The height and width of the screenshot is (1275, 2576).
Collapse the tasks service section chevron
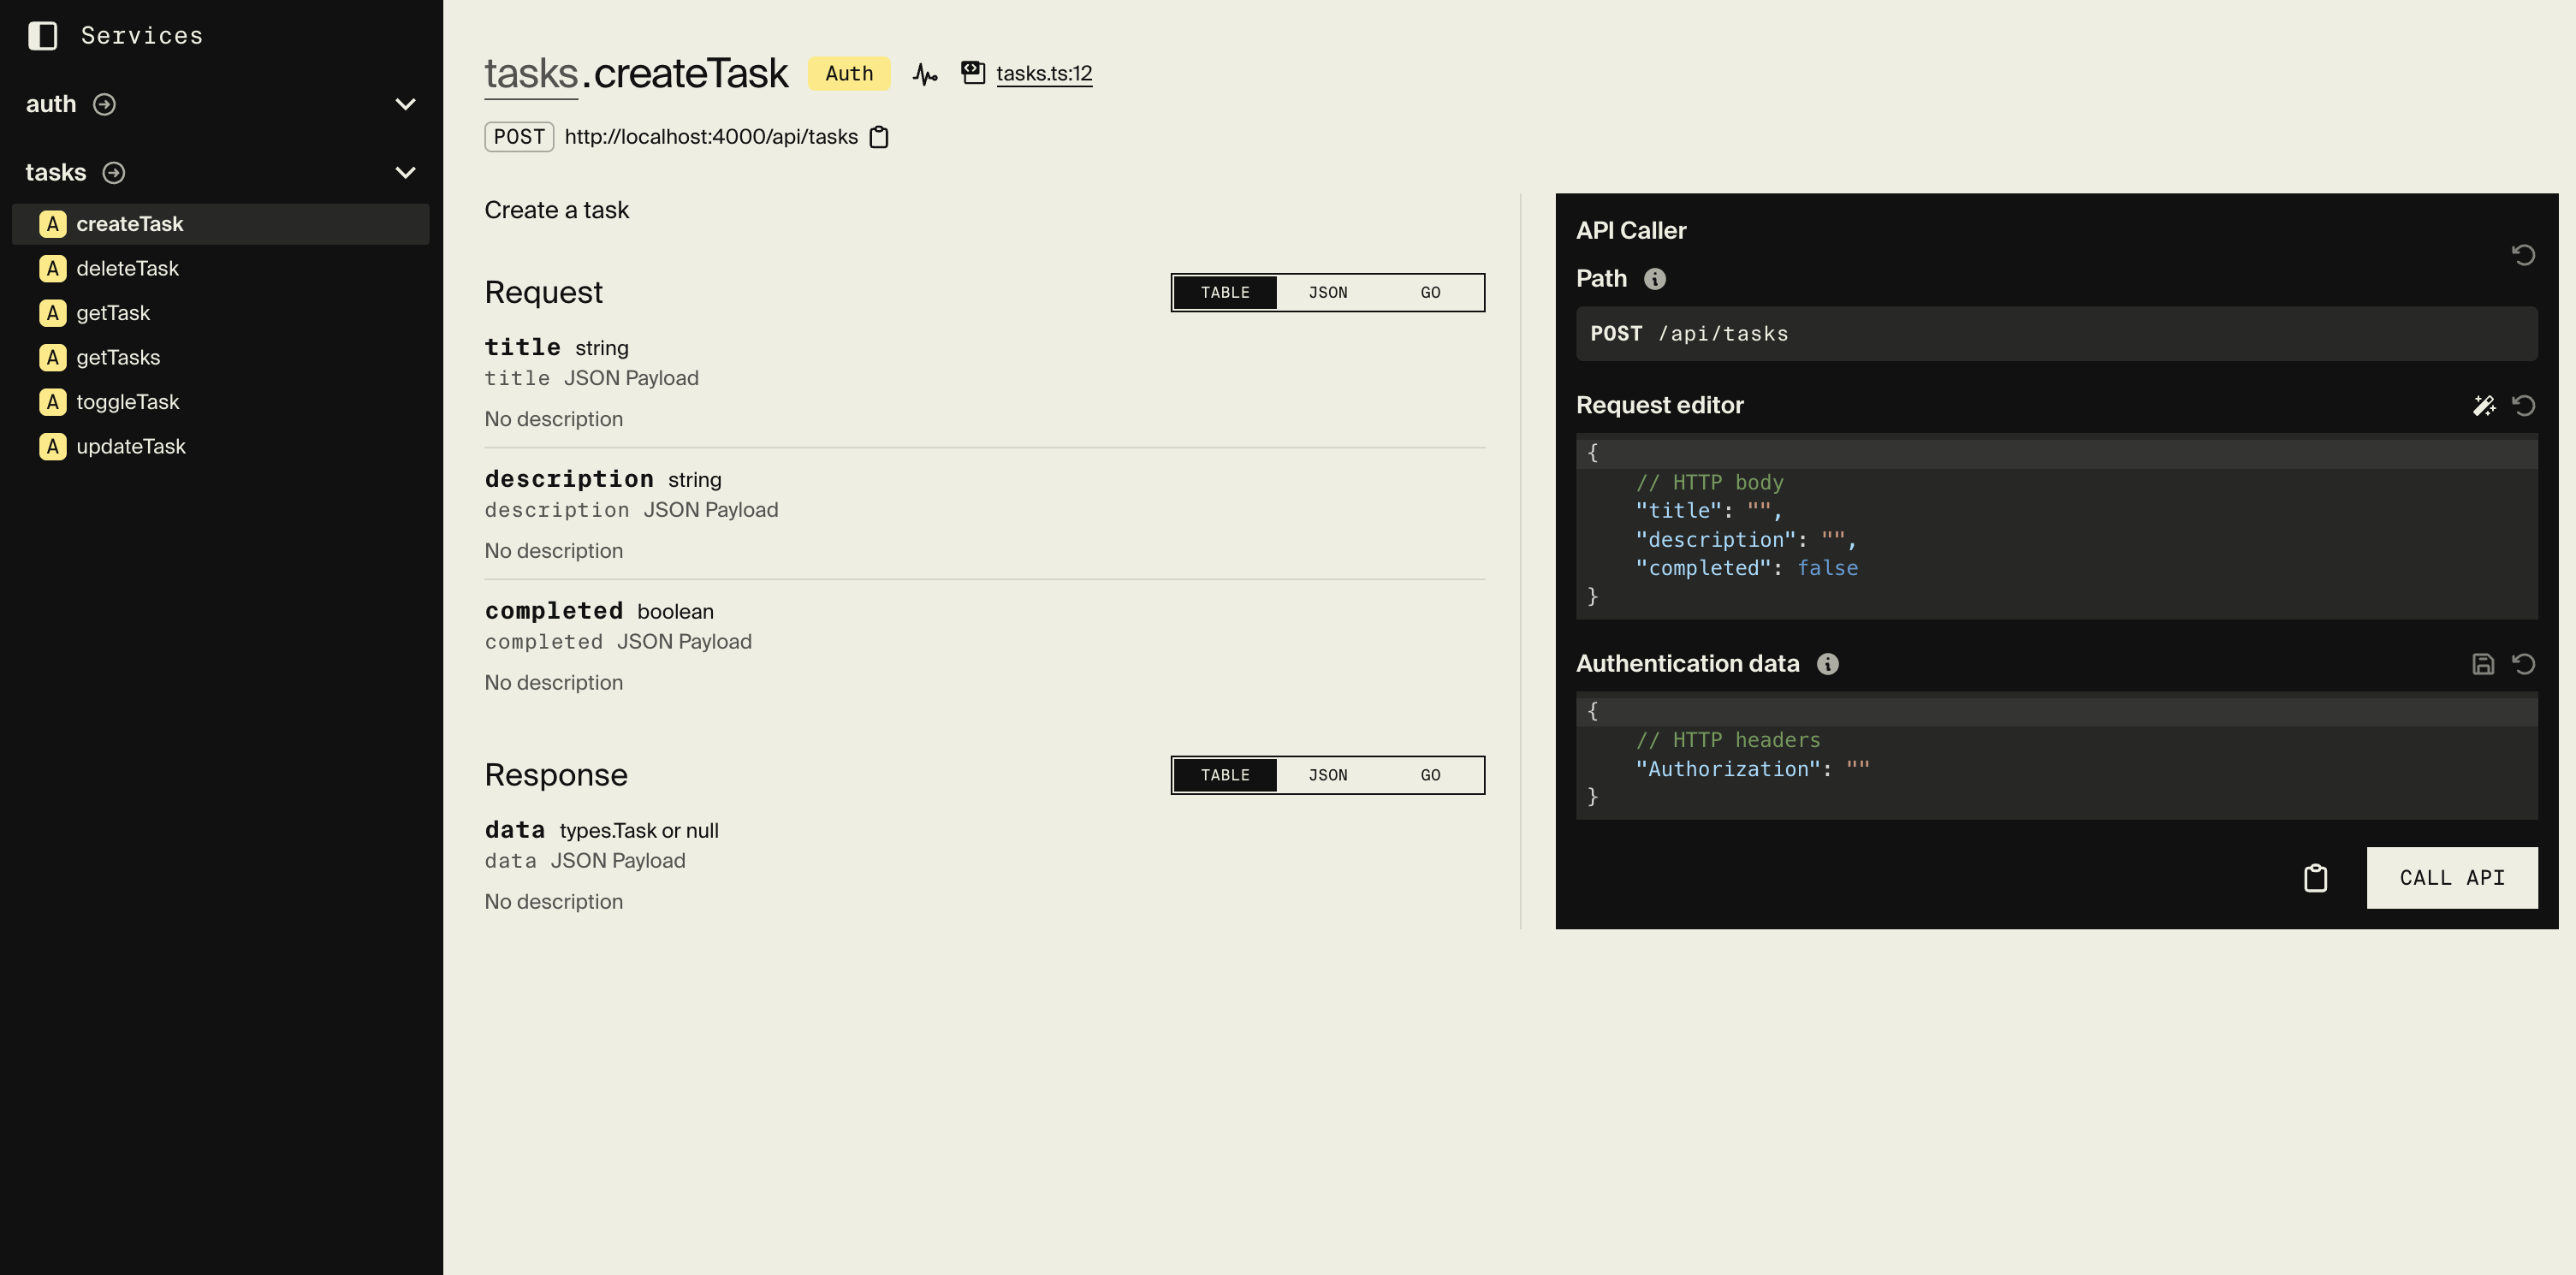point(405,173)
